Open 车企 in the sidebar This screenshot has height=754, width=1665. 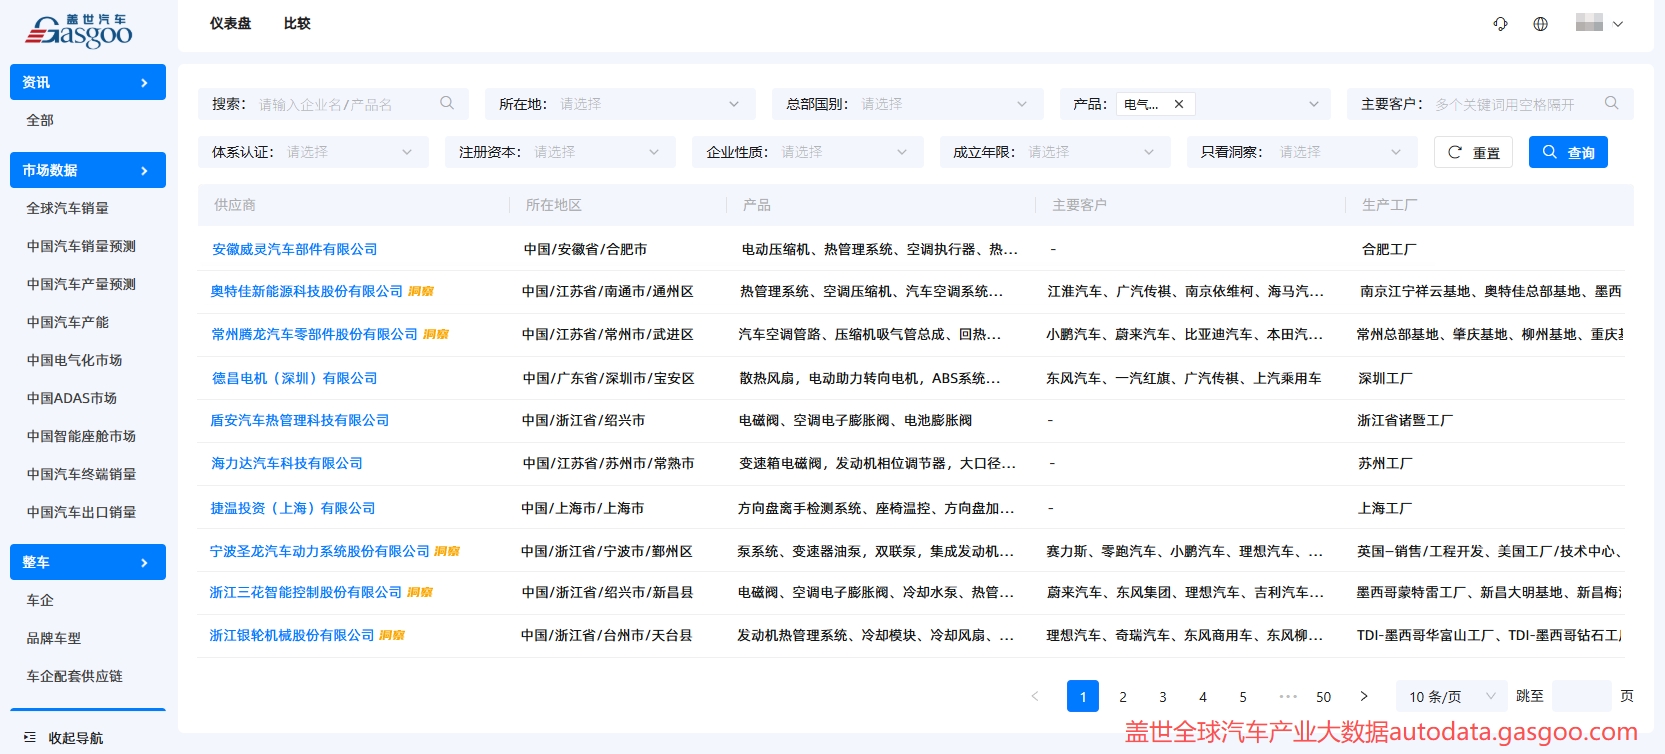40,600
